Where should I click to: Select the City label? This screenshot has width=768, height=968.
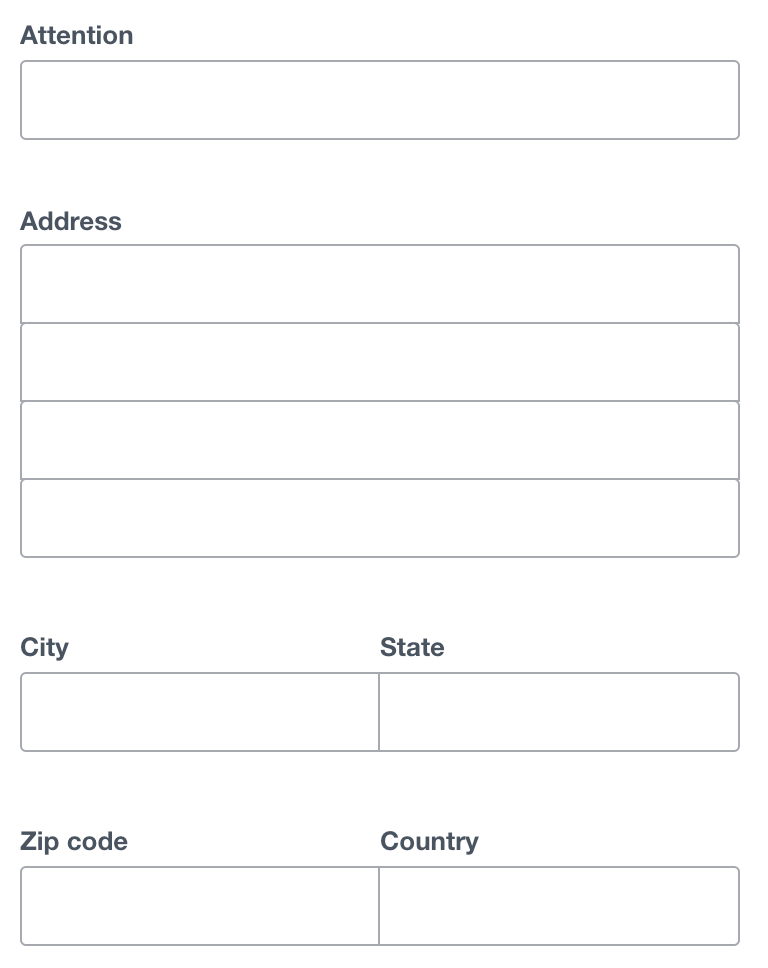click(44, 647)
